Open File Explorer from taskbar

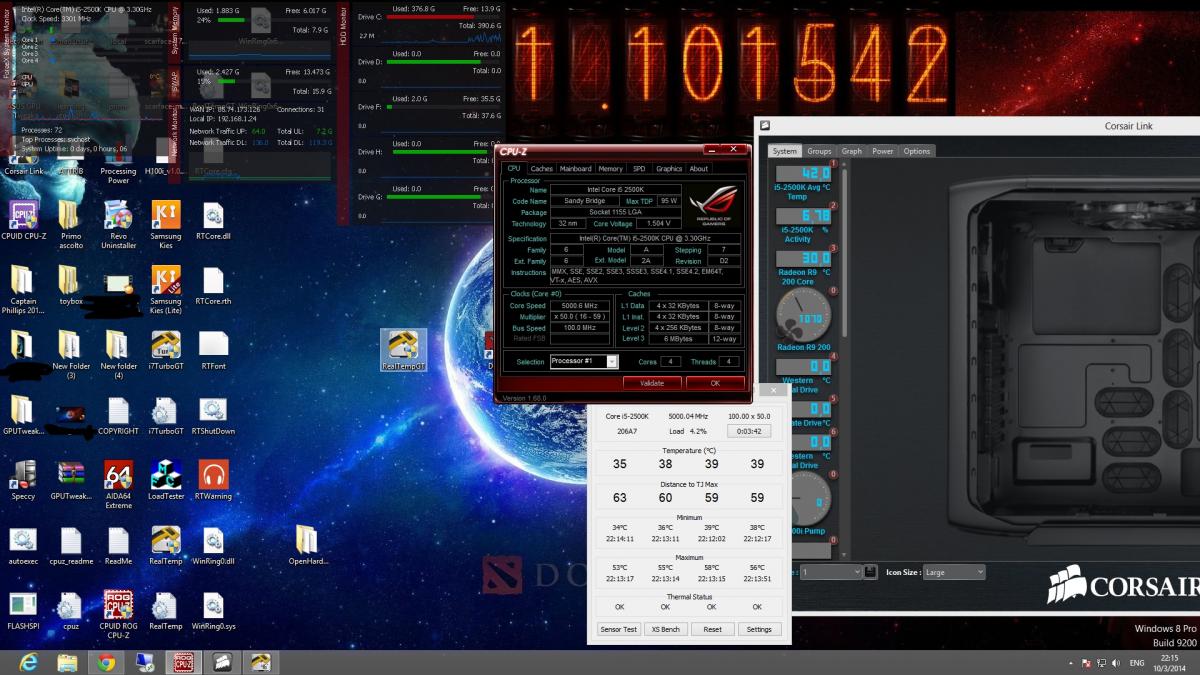(67, 662)
